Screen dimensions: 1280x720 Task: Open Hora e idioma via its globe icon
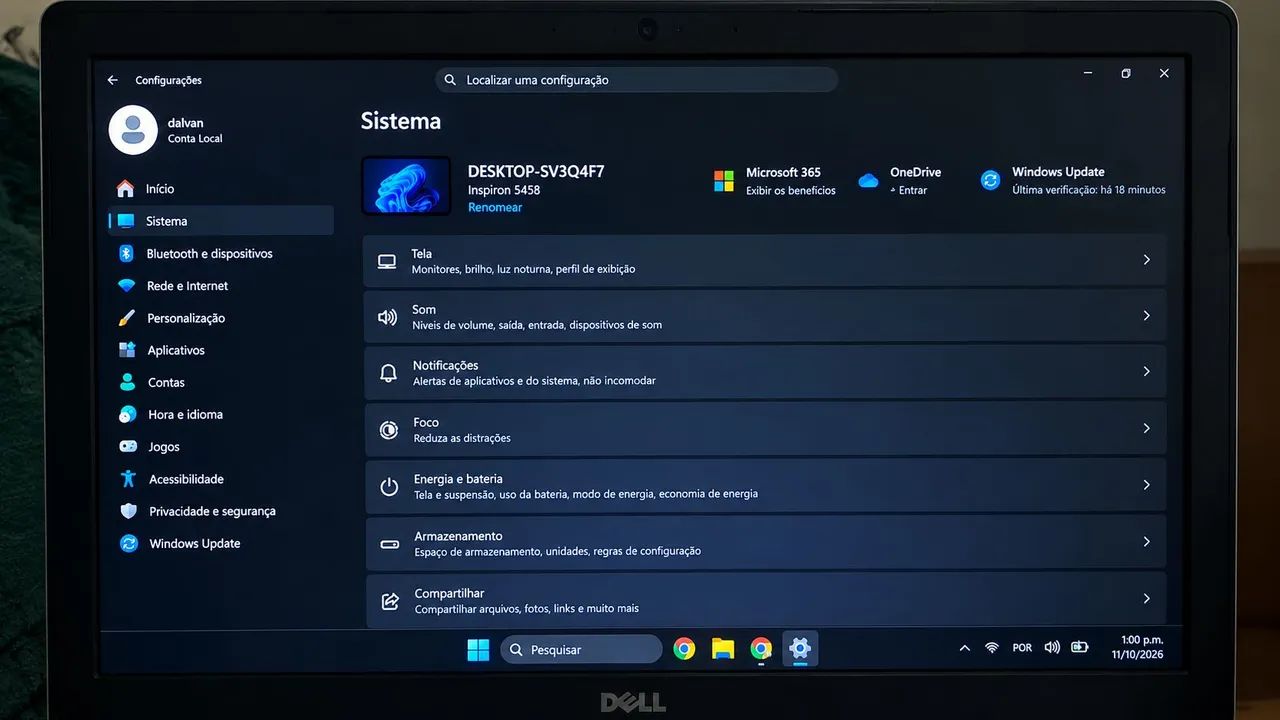128,414
